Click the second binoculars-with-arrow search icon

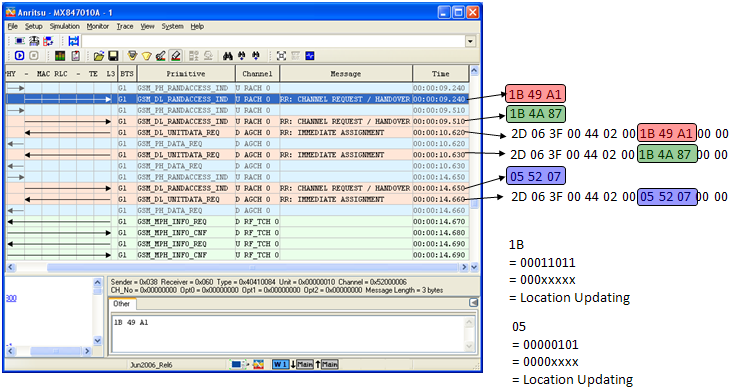coord(256,56)
